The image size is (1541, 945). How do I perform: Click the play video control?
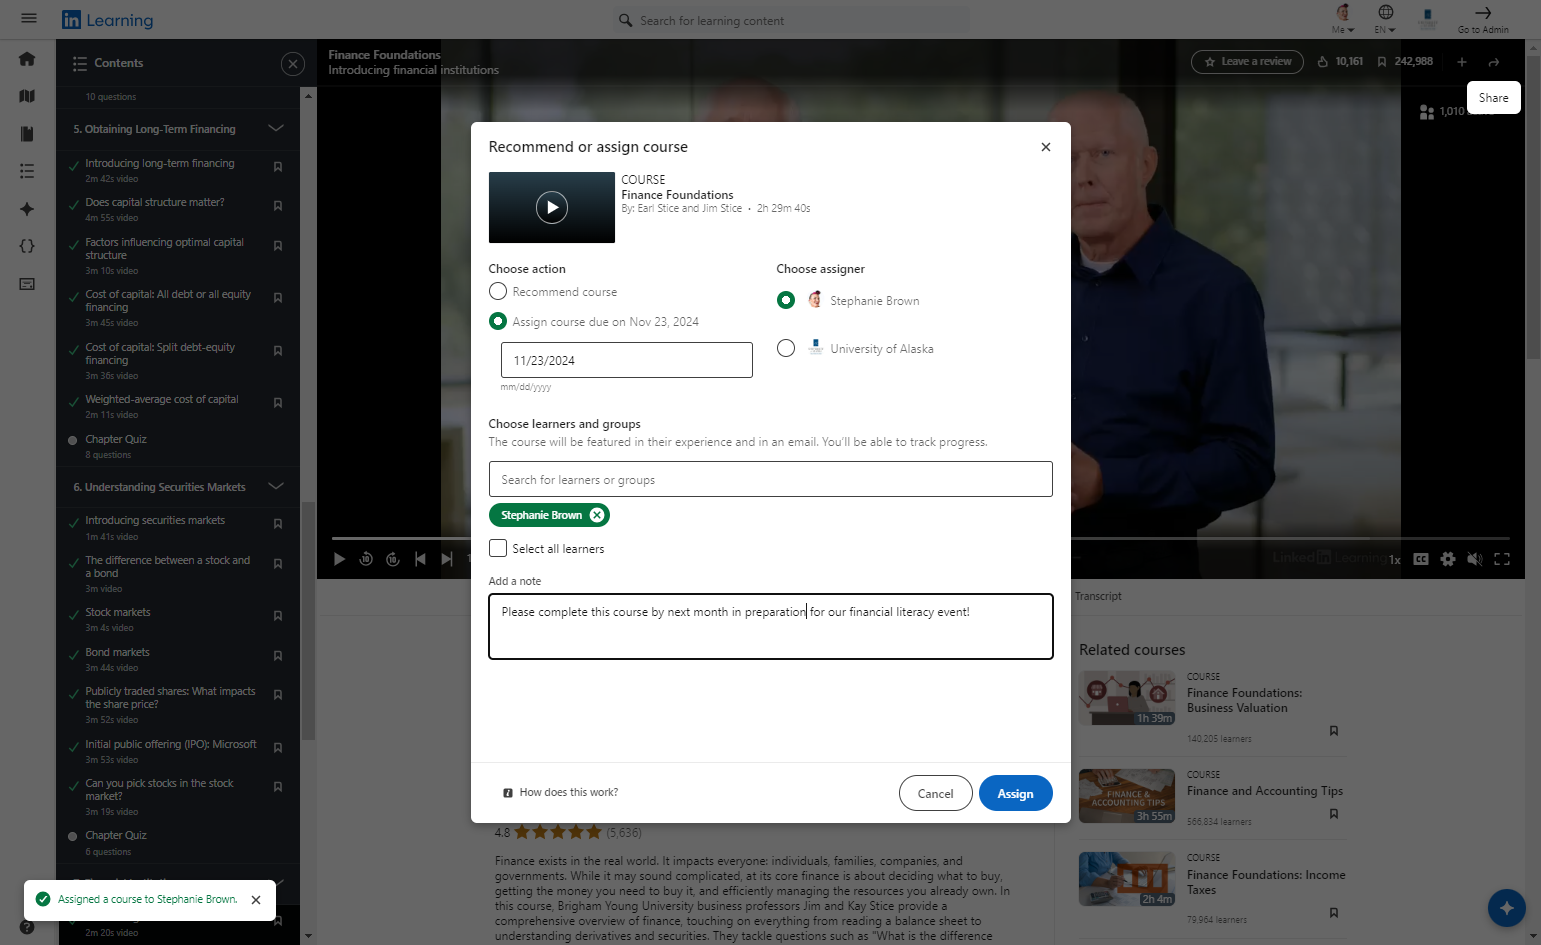(x=339, y=559)
